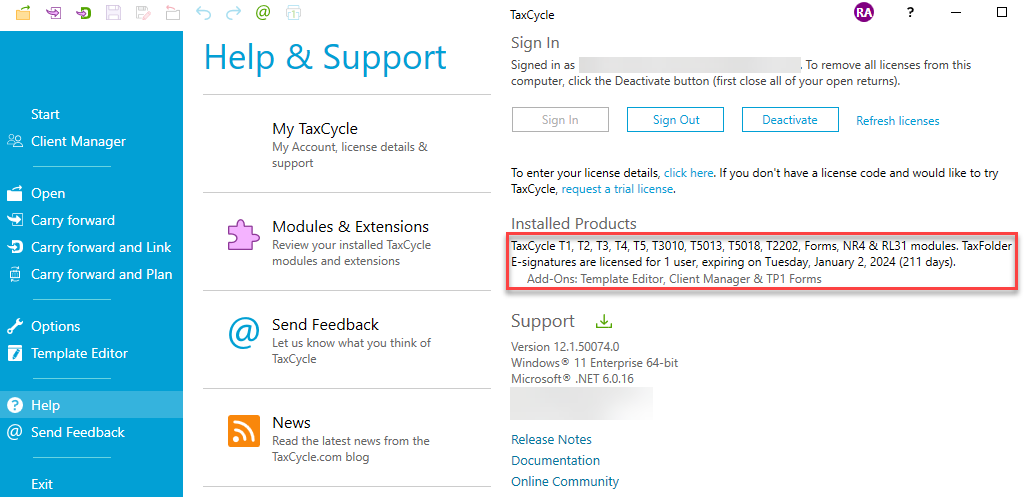
Task: Click the Save floppy disk toolbar icon
Action: pos(113,12)
